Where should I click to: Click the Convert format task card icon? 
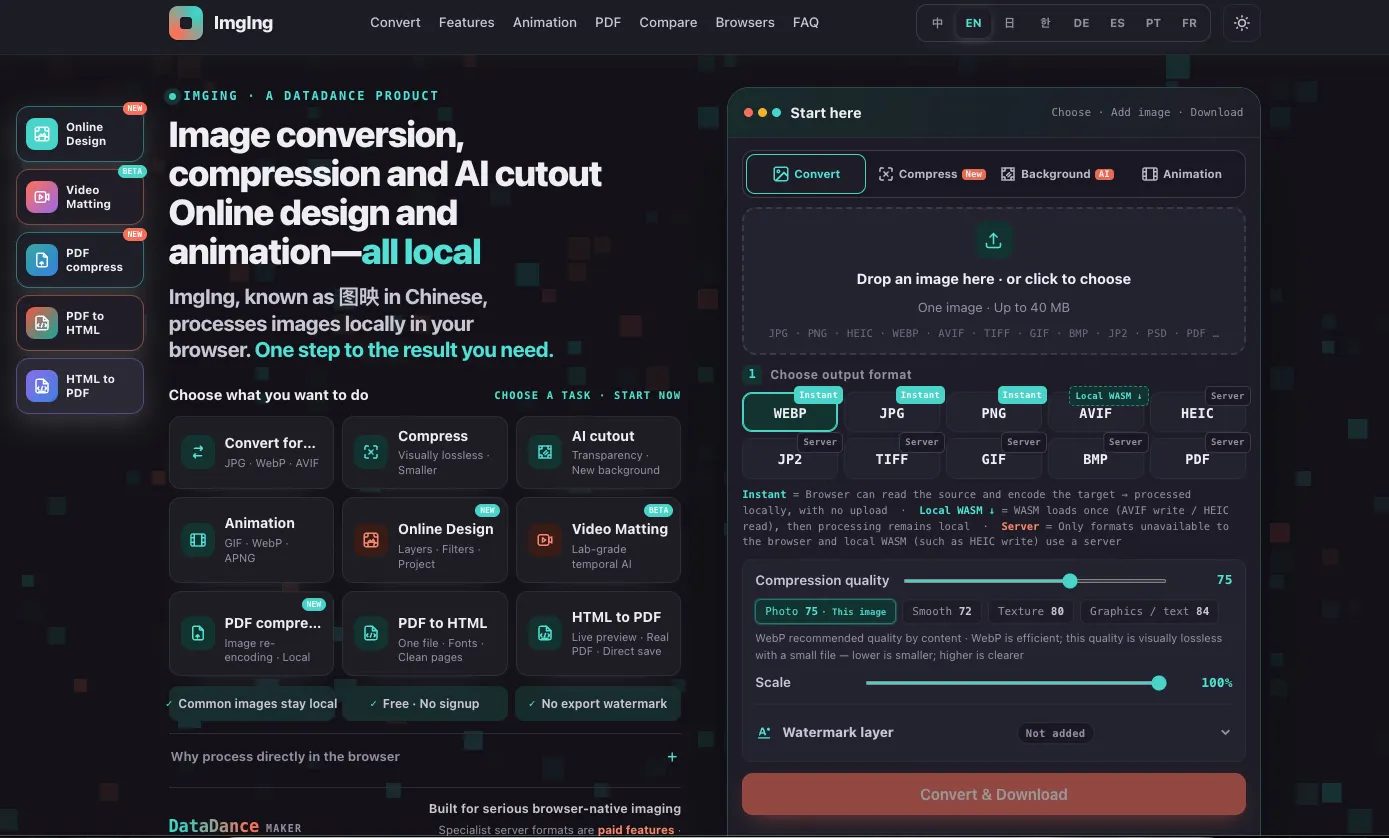198,452
